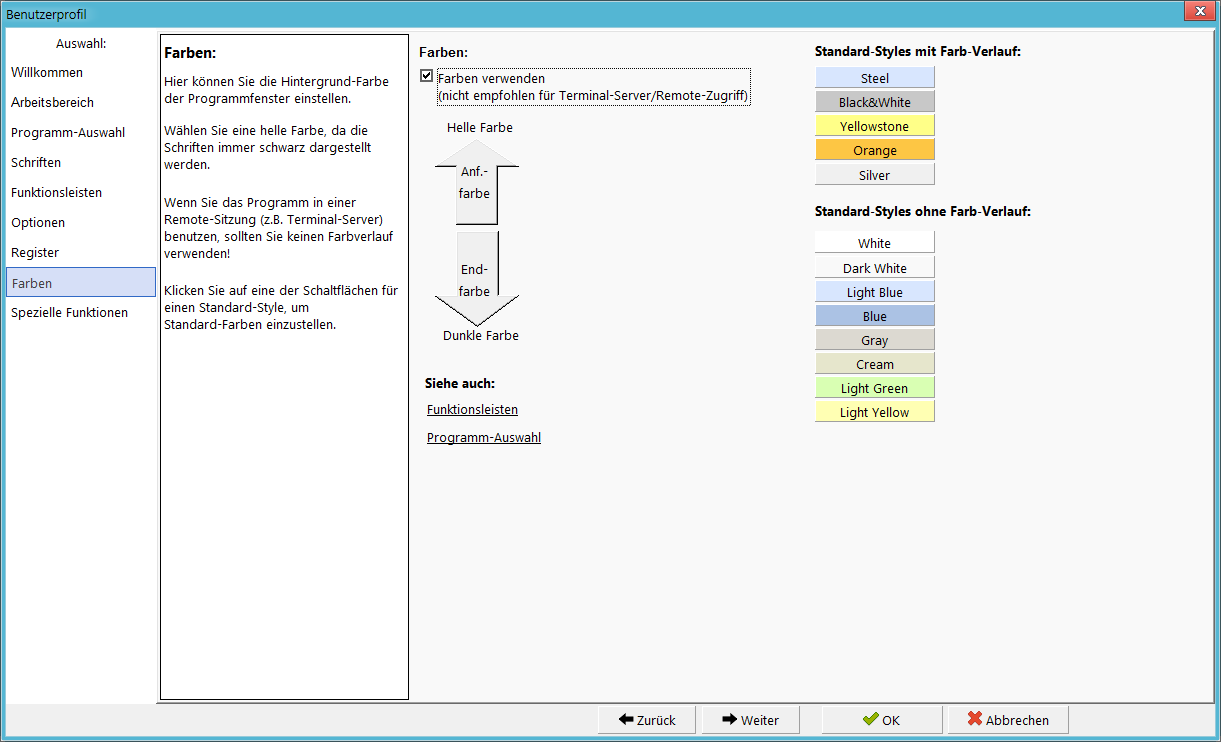This screenshot has width=1221, height=742.
Task: Open the Funktionsleisten link
Action: click(472, 410)
